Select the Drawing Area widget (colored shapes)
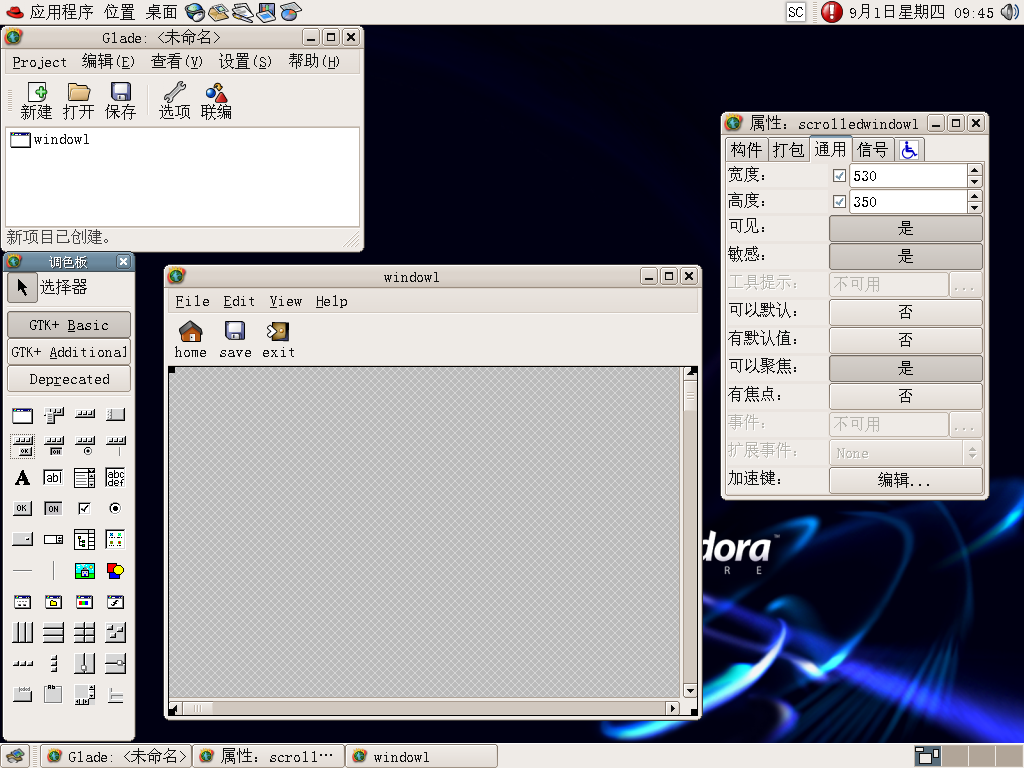1024x768 pixels. click(116, 571)
